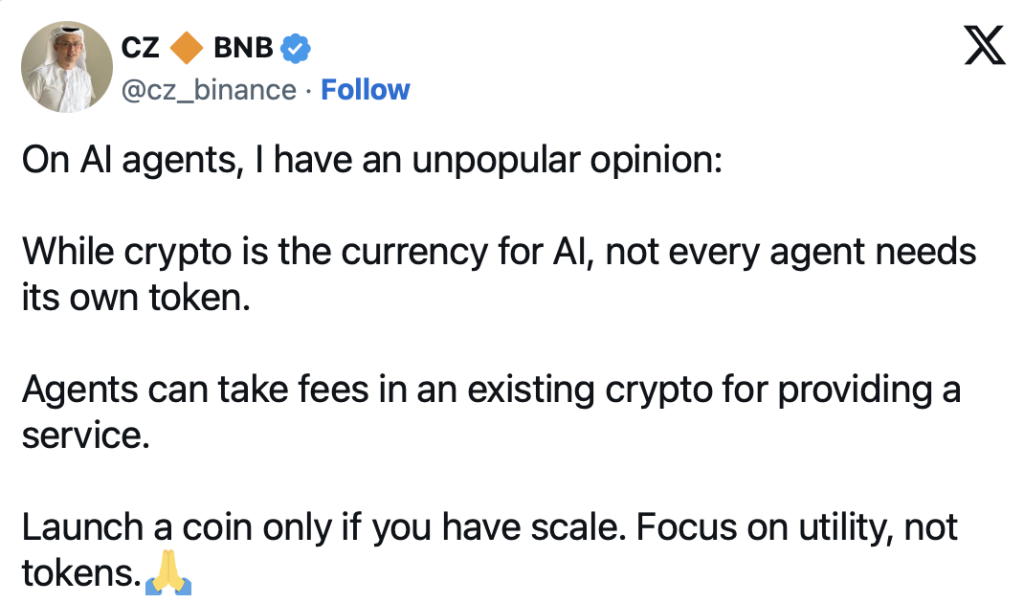Open the @cz_binance handle link
The height and width of the screenshot is (603, 1024).
coord(208,90)
